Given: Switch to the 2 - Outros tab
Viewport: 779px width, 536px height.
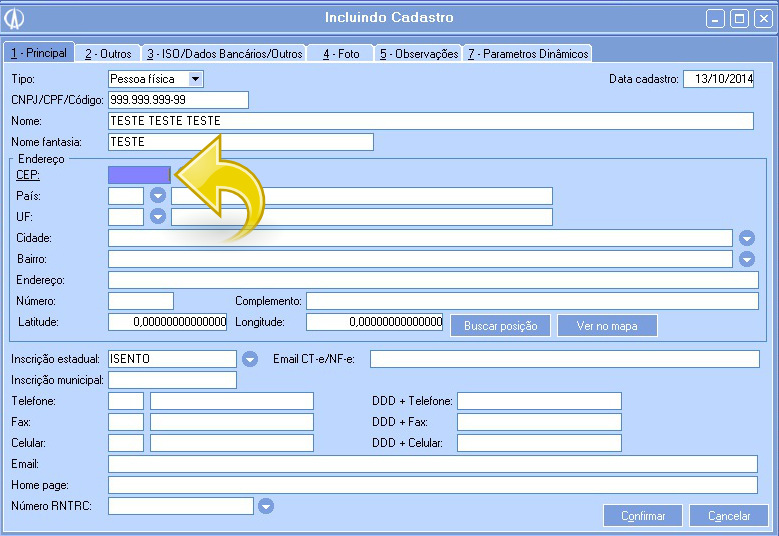Looking at the screenshot, I should point(108,53).
